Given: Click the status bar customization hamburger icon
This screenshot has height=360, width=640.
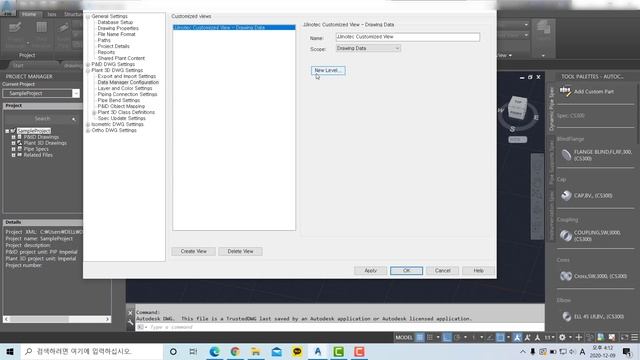Looking at the screenshot, I should 634,337.
